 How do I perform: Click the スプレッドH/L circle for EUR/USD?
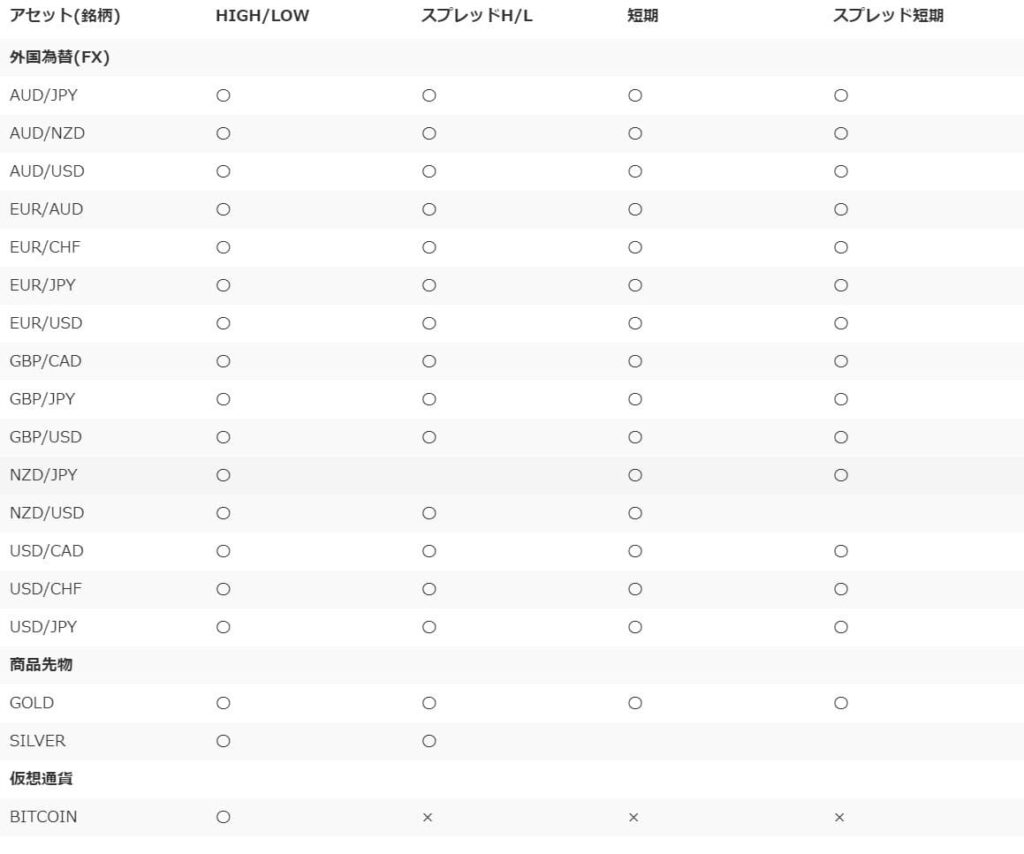click(x=429, y=323)
